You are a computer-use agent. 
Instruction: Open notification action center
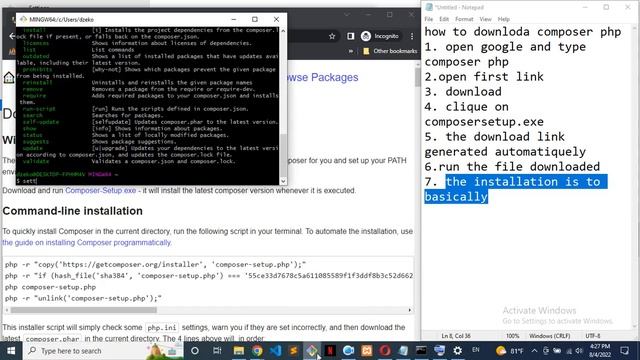pos(624,351)
